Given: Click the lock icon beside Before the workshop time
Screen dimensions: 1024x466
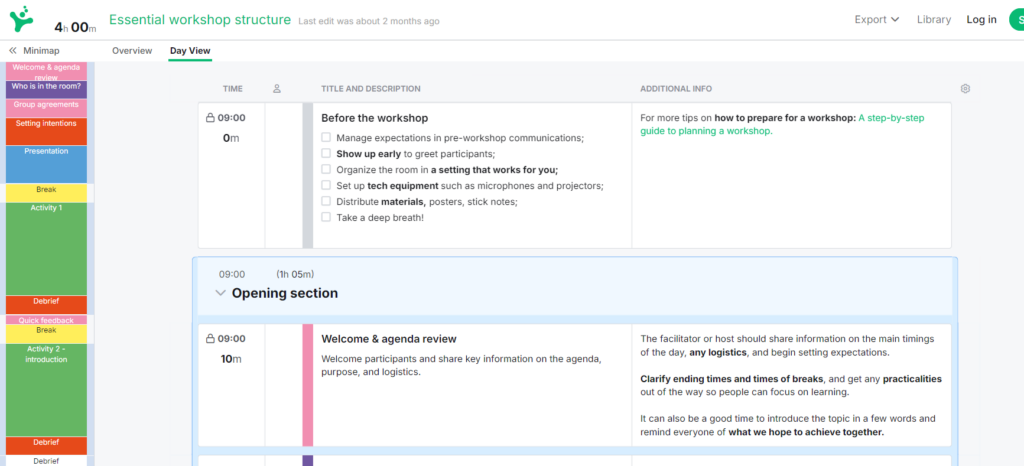Looking at the screenshot, I should (x=210, y=118).
